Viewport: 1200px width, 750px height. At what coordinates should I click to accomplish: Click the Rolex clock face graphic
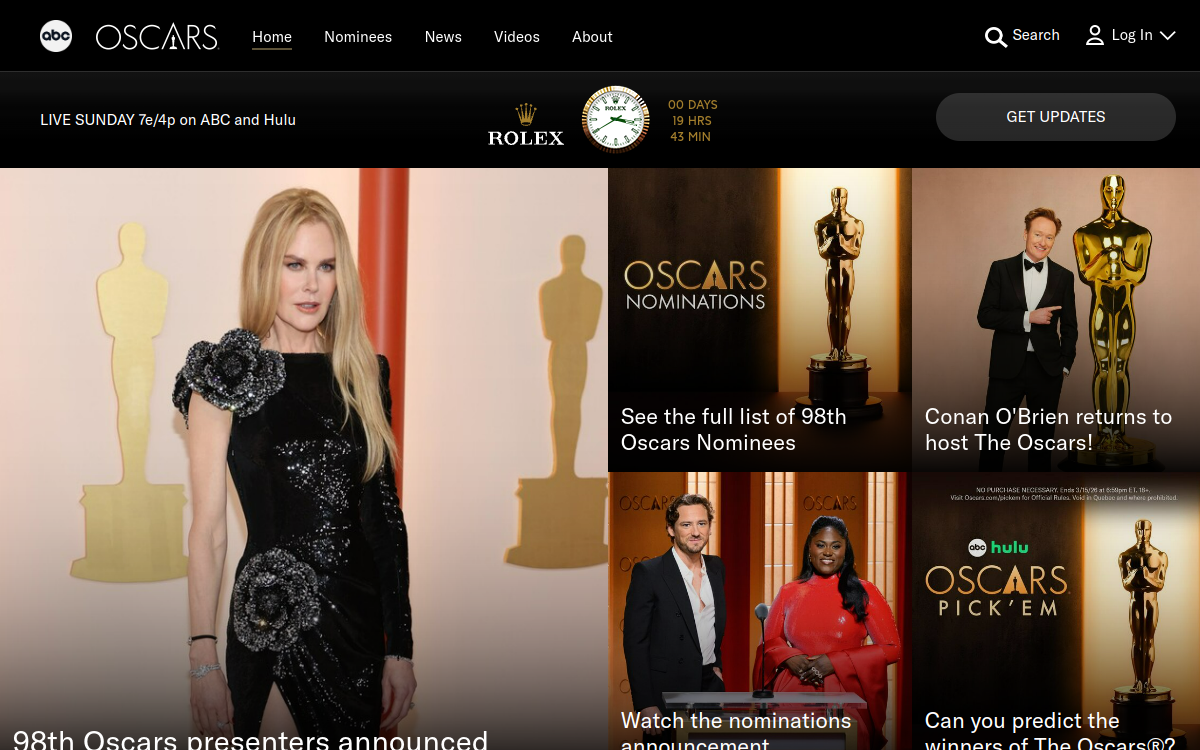pyautogui.click(x=614, y=119)
